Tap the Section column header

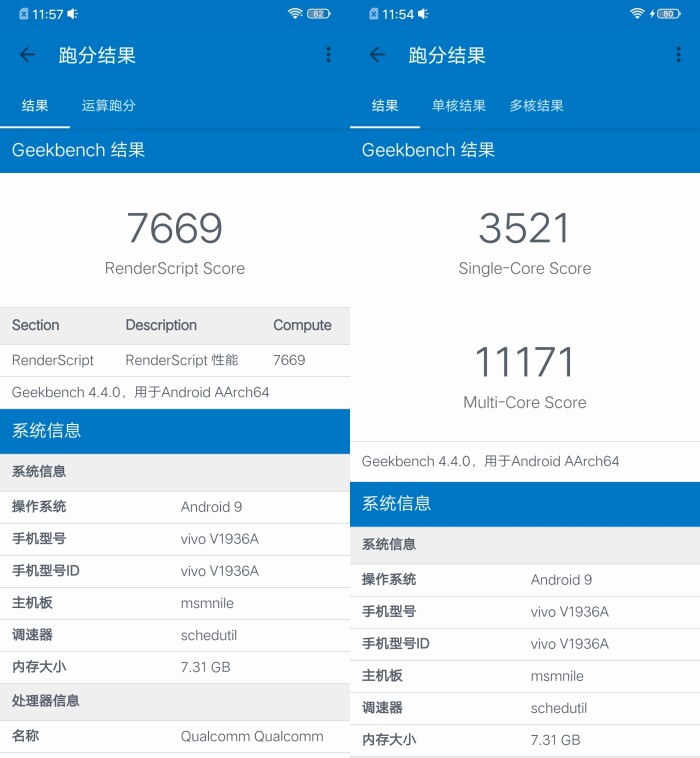coord(35,325)
